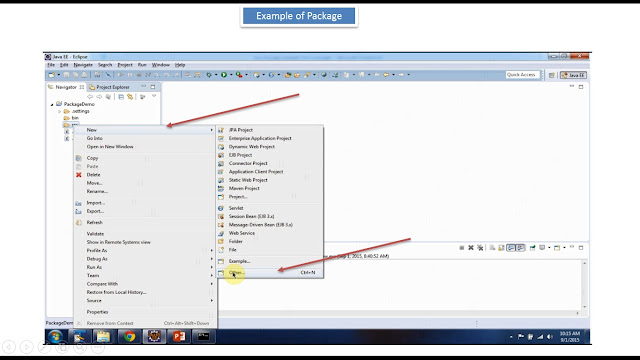Switch to the Project Explorer tab
This screenshot has width=640, height=360.
(x=109, y=87)
